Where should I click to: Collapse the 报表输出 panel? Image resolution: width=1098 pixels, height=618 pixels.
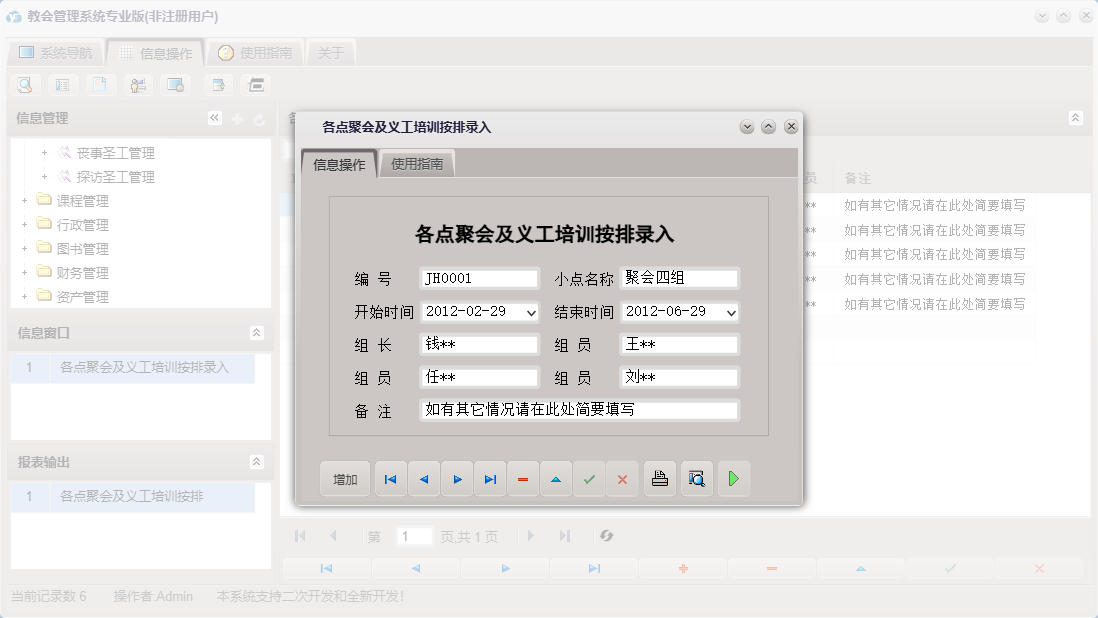257,462
